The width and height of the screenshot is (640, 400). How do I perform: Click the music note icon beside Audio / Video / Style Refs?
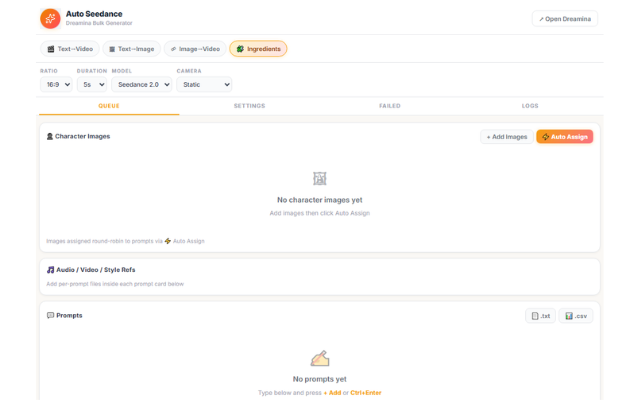coord(50,270)
